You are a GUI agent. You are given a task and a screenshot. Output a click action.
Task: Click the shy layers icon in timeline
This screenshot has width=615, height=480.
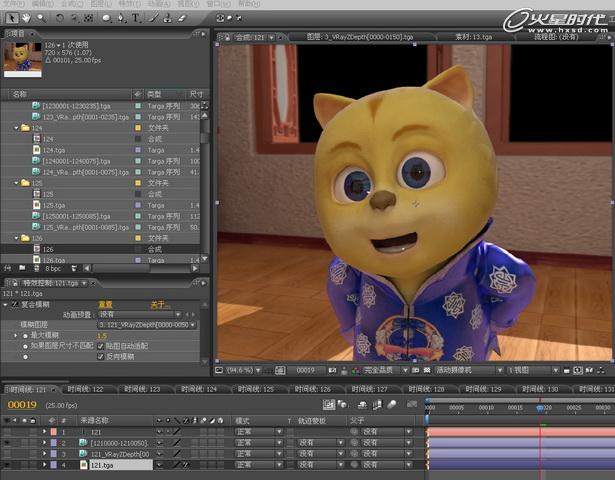[362, 404]
